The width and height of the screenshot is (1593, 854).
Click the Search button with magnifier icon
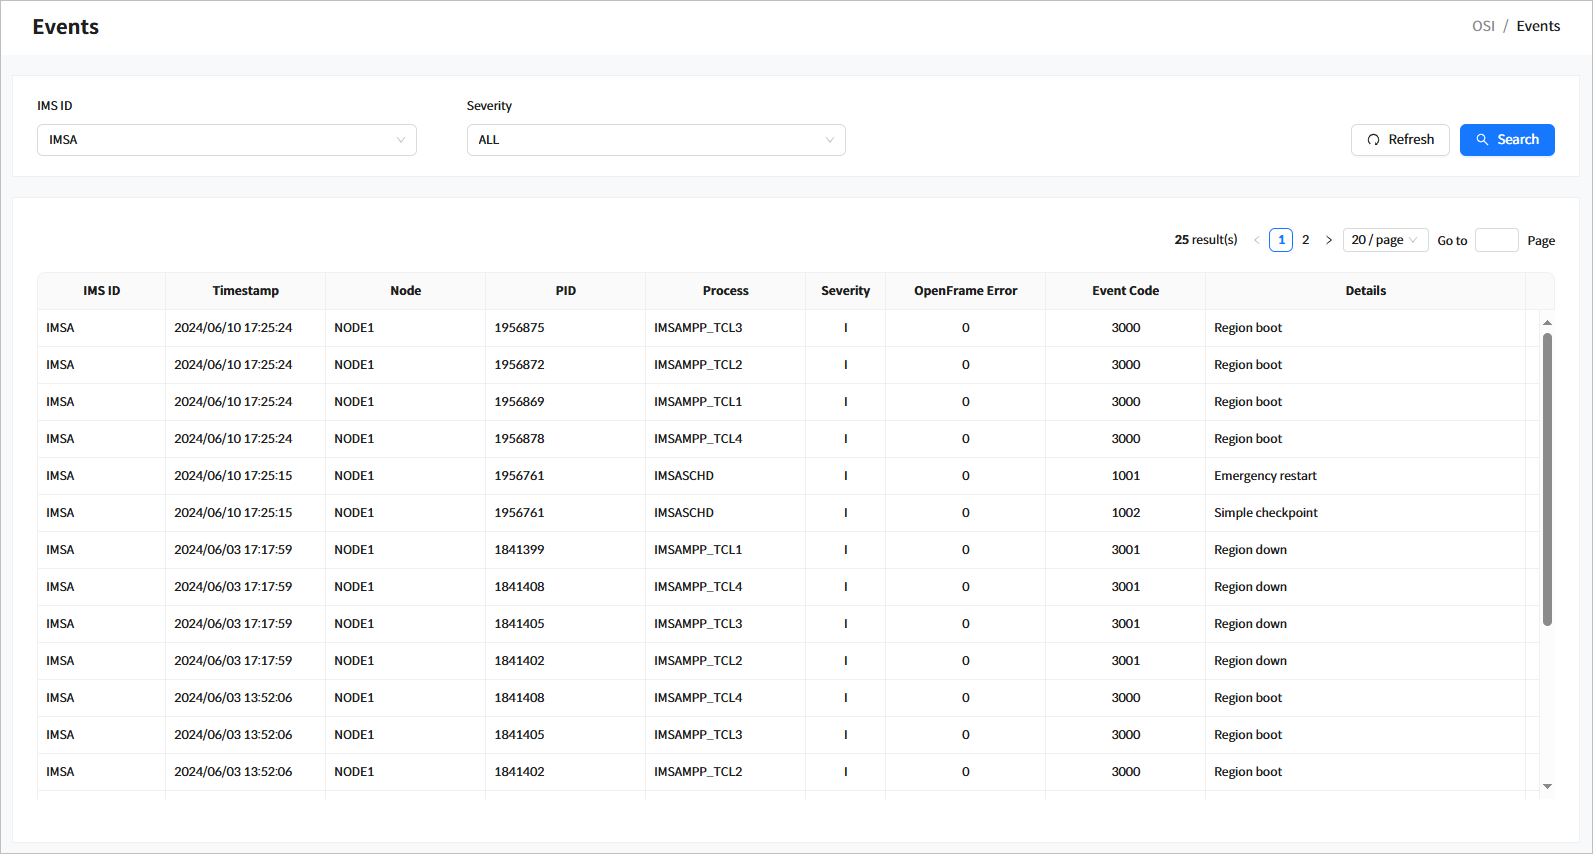pos(1506,140)
